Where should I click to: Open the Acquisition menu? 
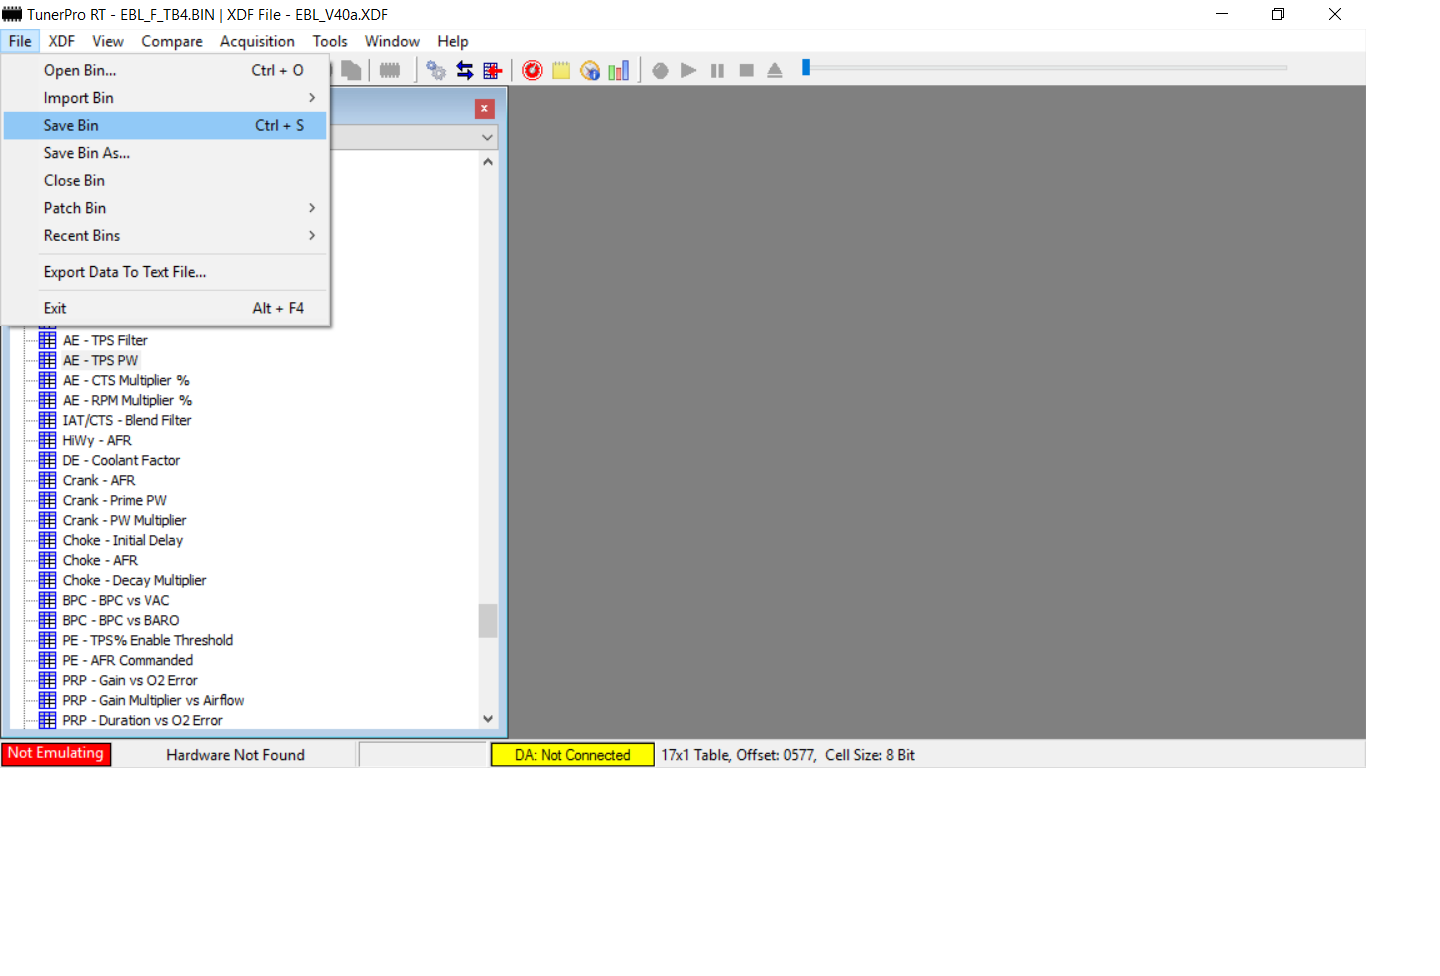pos(257,41)
